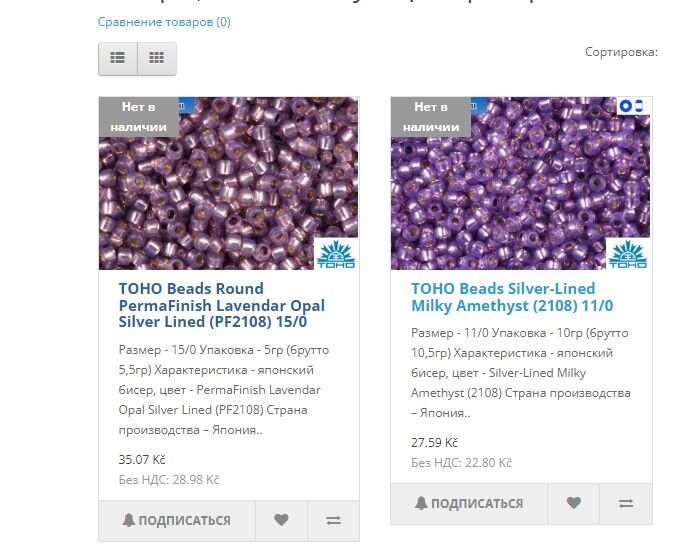Image resolution: width=678 pixels, height=555 pixels.
Task: Switch to list view layout
Action: pos(118,58)
